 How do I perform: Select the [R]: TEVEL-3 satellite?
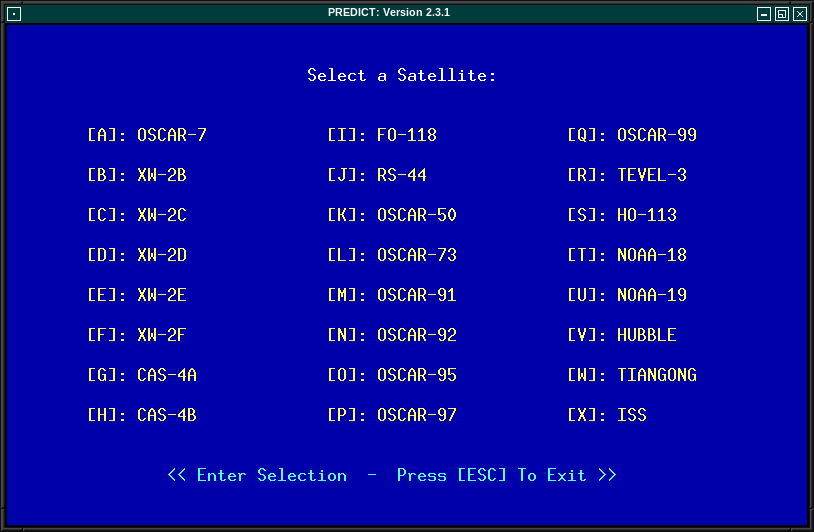tap(627, 175)
